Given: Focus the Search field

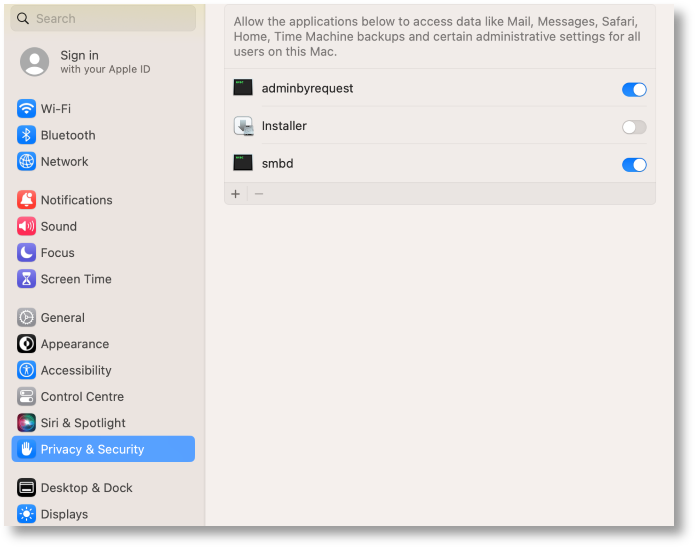Looking at the screenshot, I should coord(103,19).
